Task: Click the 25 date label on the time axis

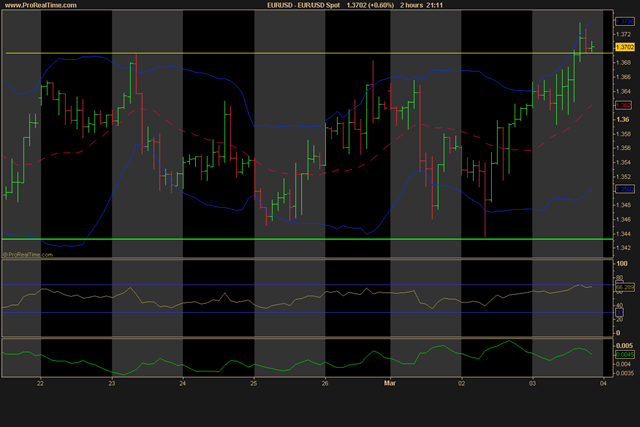Action: pyautogui.click(x=254, y=383)
